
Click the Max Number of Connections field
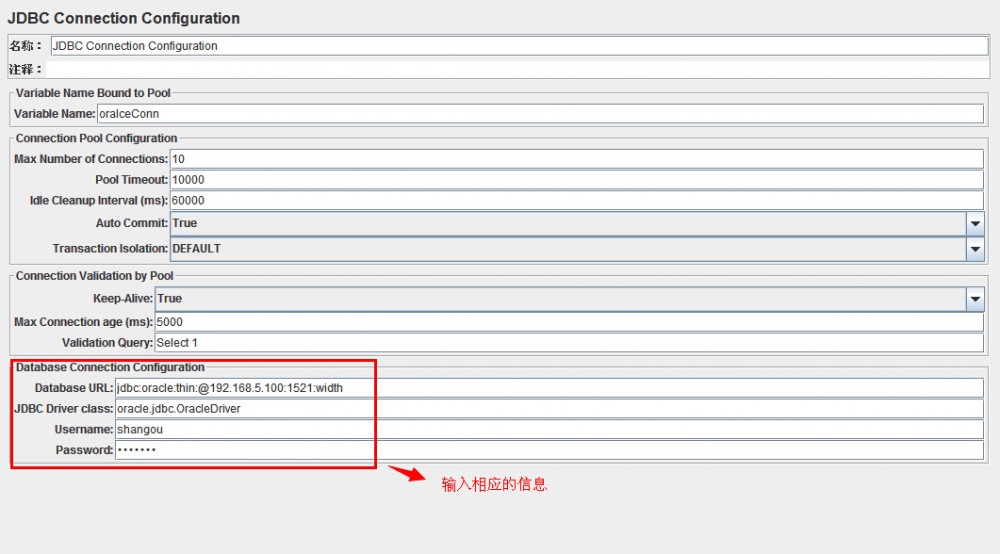click(577, 159)
